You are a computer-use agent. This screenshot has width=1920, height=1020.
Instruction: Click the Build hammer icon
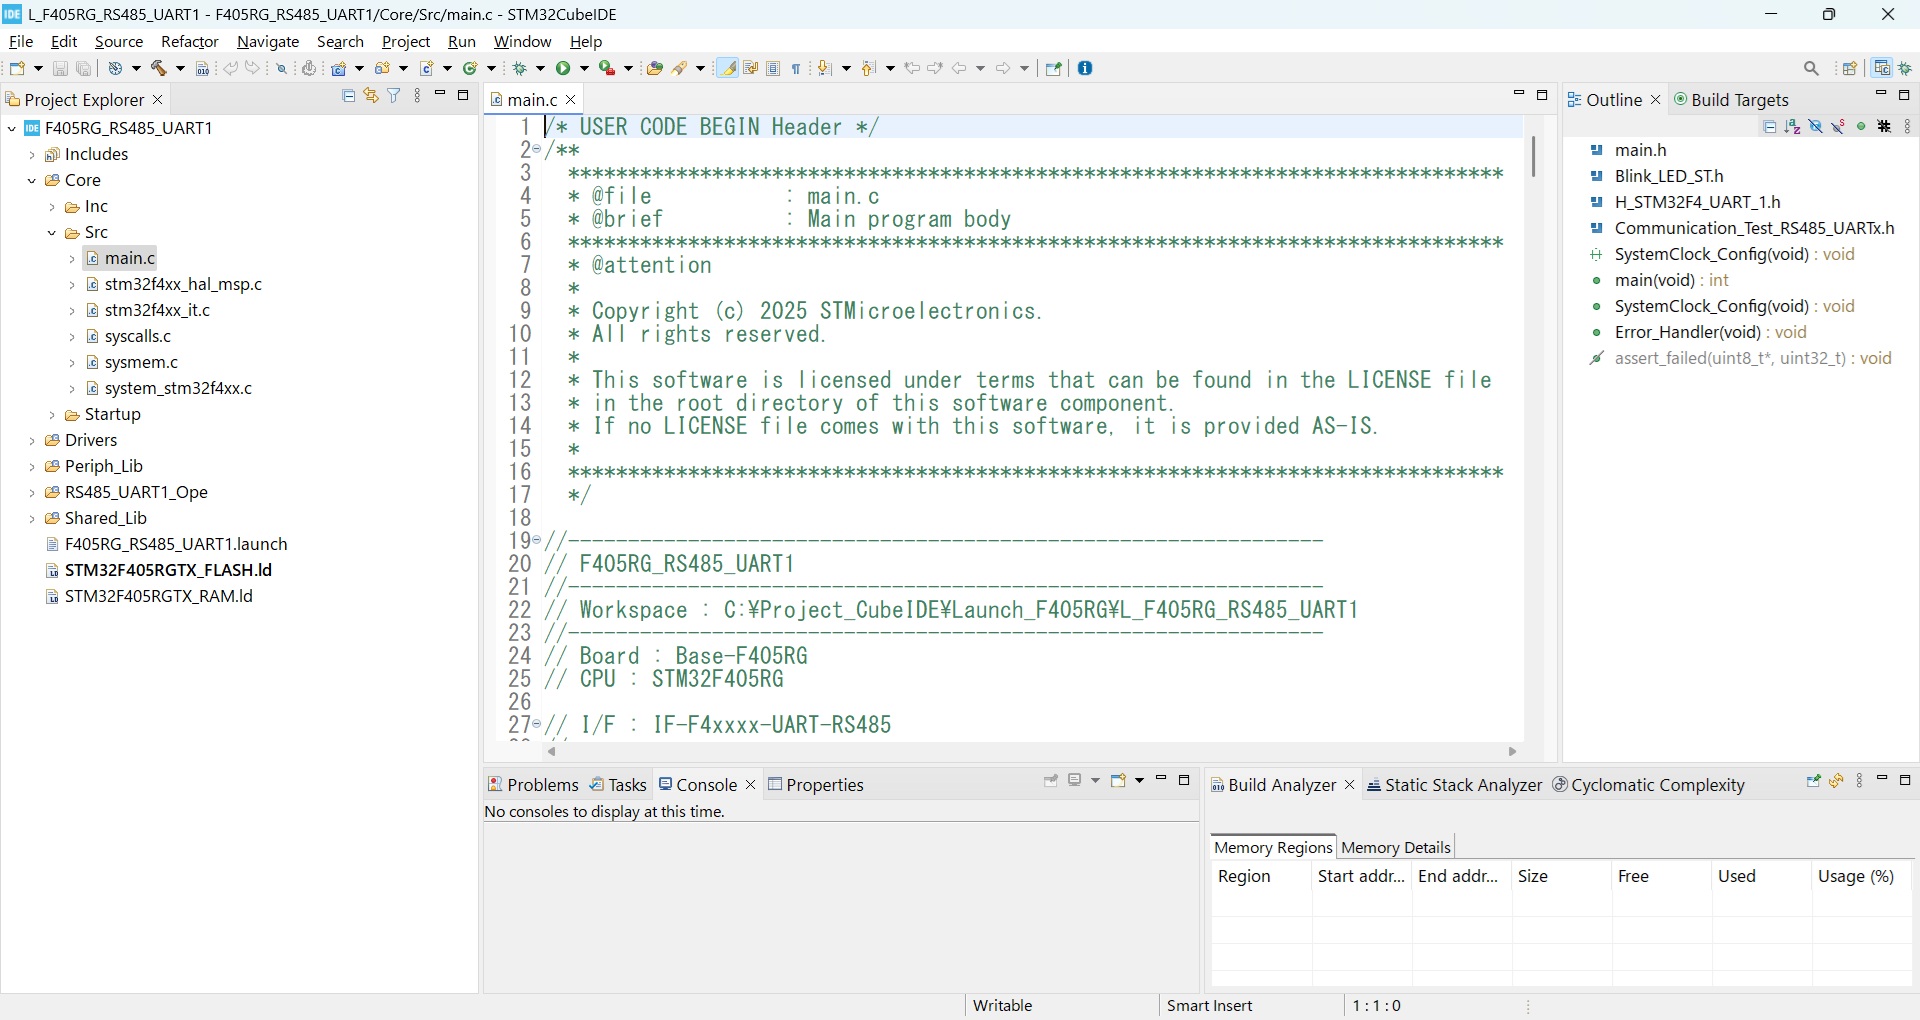point(159,69)
